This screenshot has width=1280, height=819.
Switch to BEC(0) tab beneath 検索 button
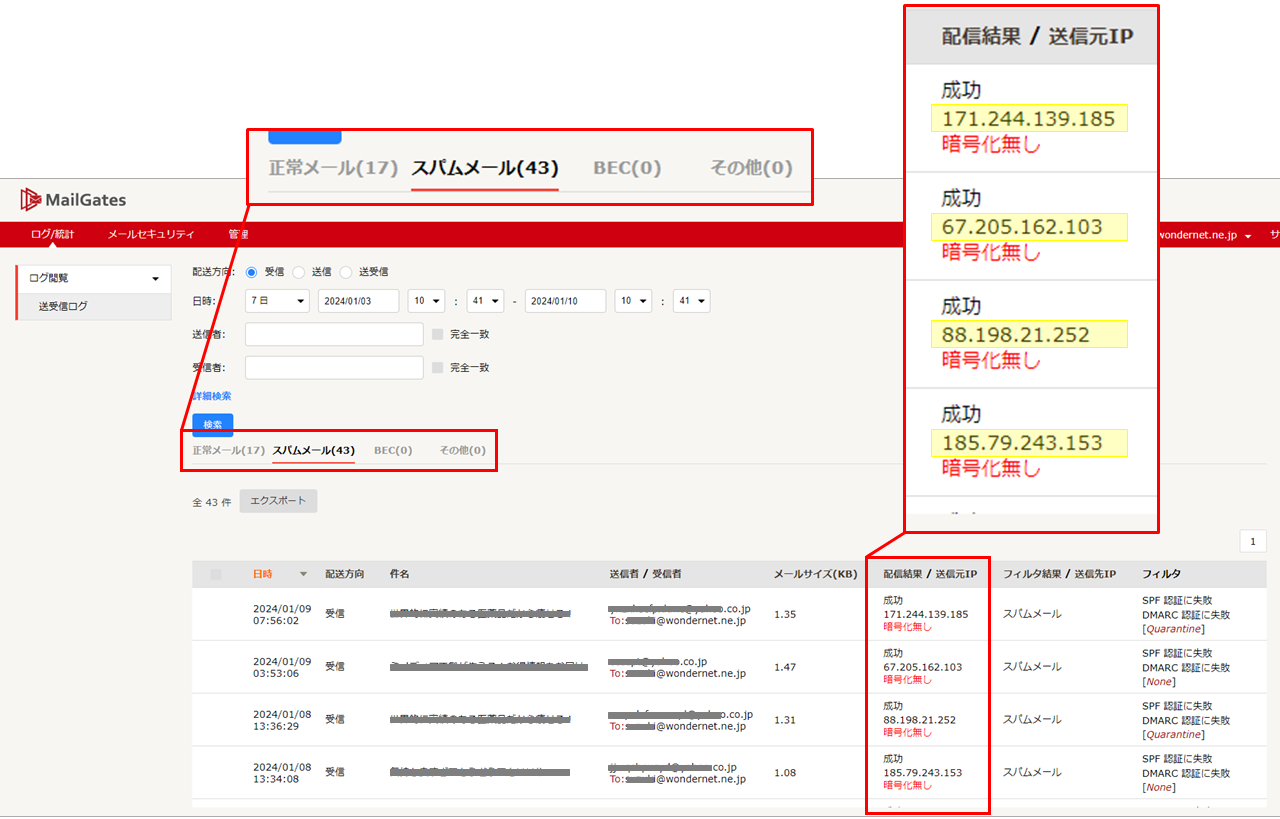(393, 451)
